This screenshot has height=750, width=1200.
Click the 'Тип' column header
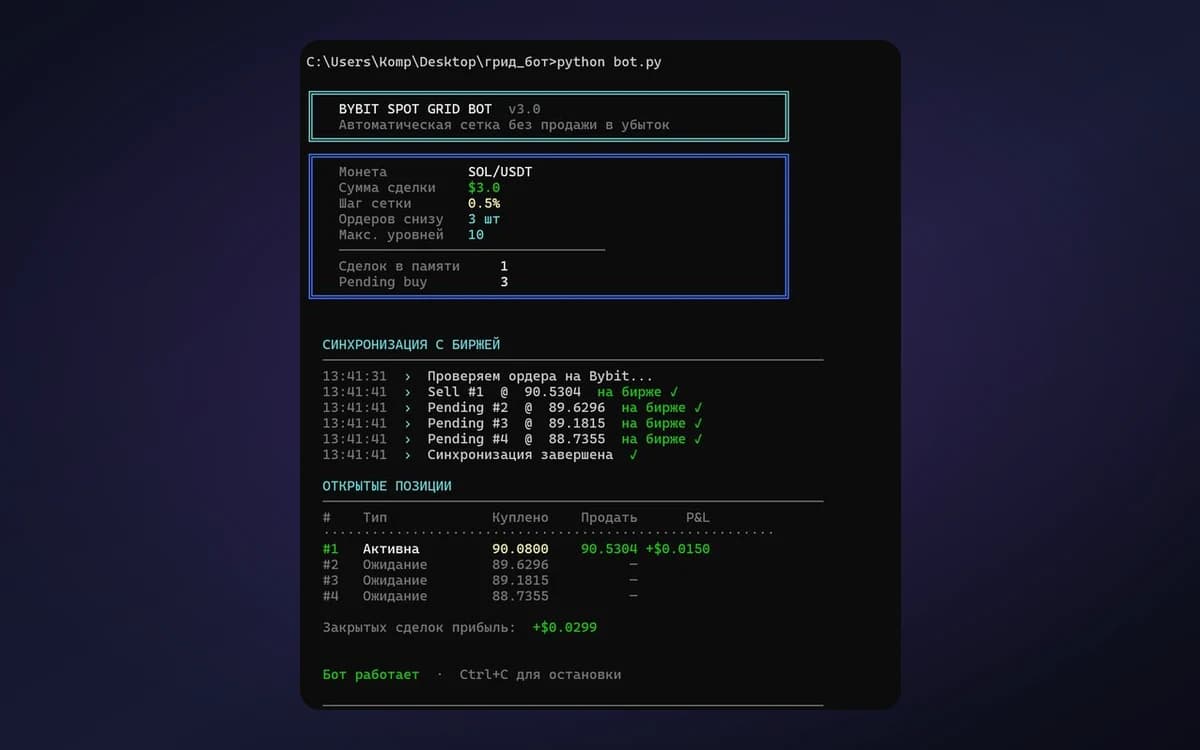375,518
